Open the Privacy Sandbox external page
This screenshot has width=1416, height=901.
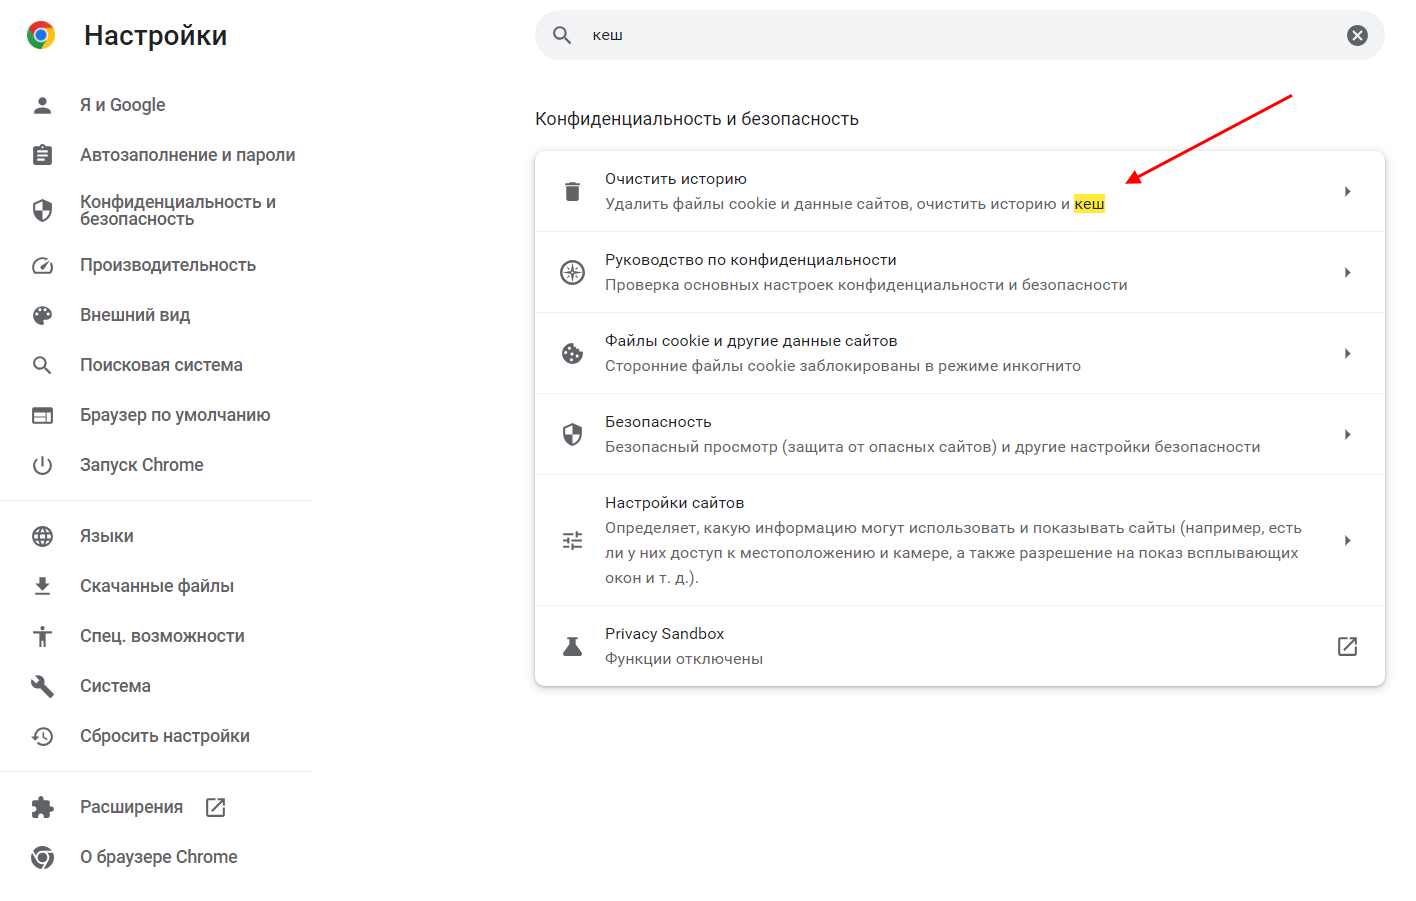1347,645
